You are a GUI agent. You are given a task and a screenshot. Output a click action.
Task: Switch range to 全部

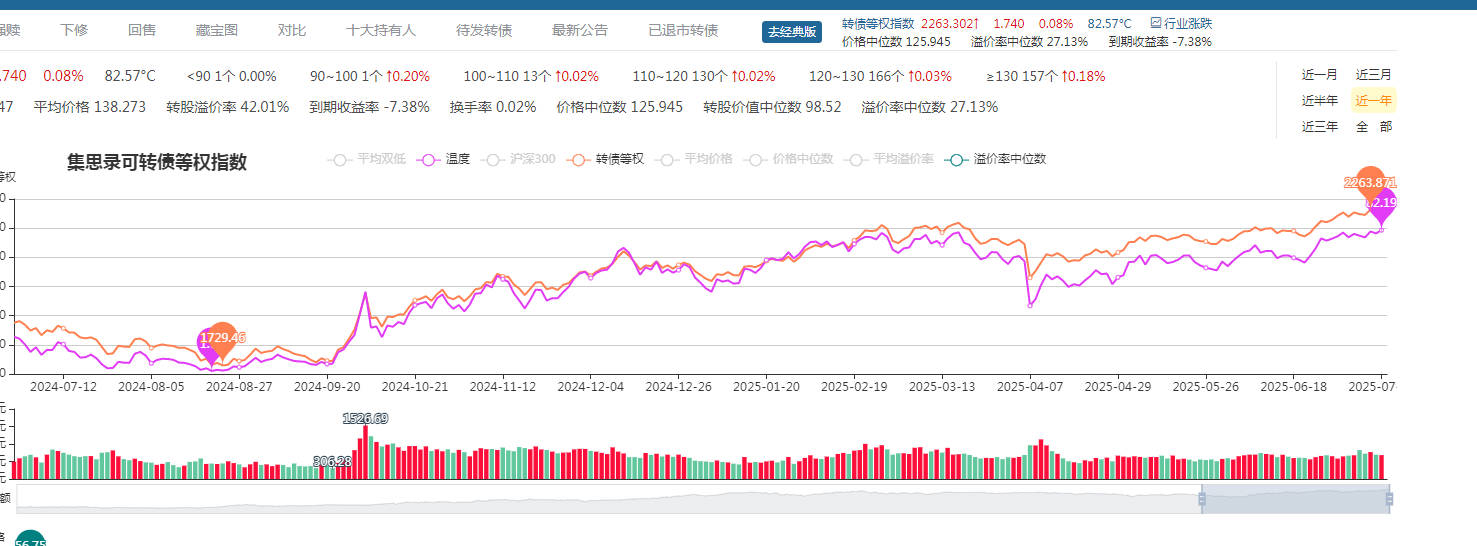tap(1373, 127)
